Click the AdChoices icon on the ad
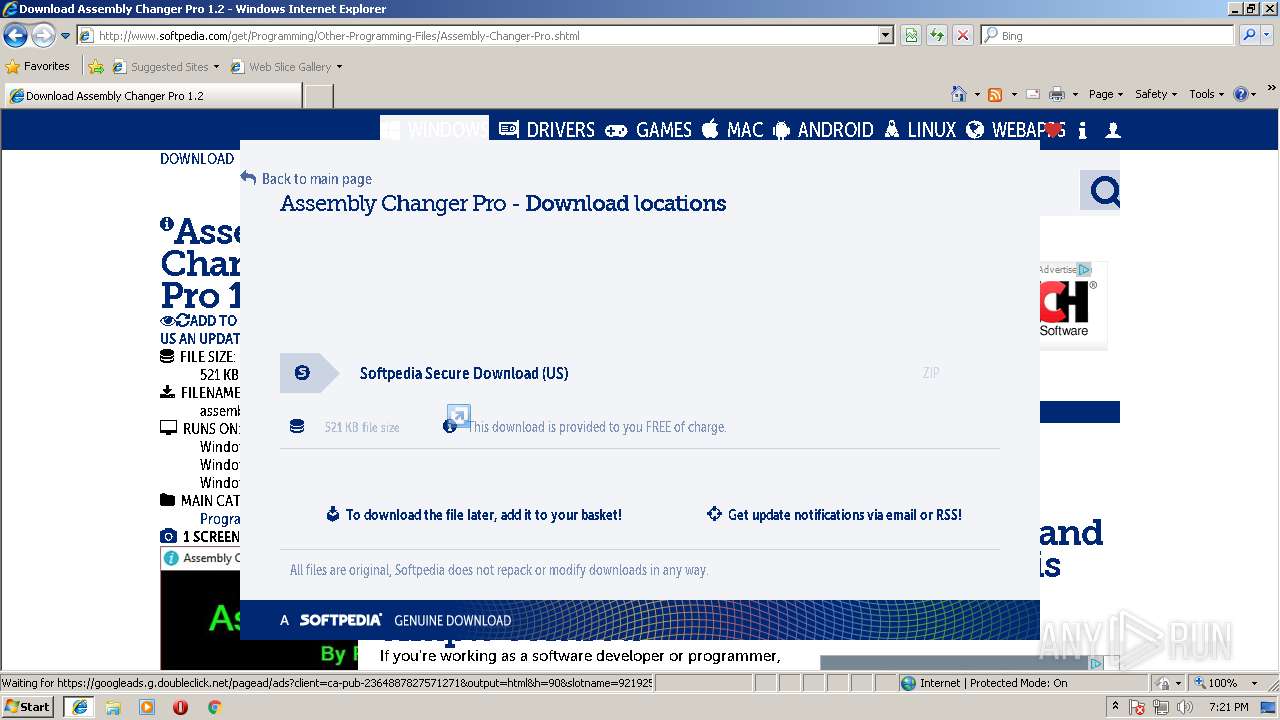 [x=1084, y=269]
